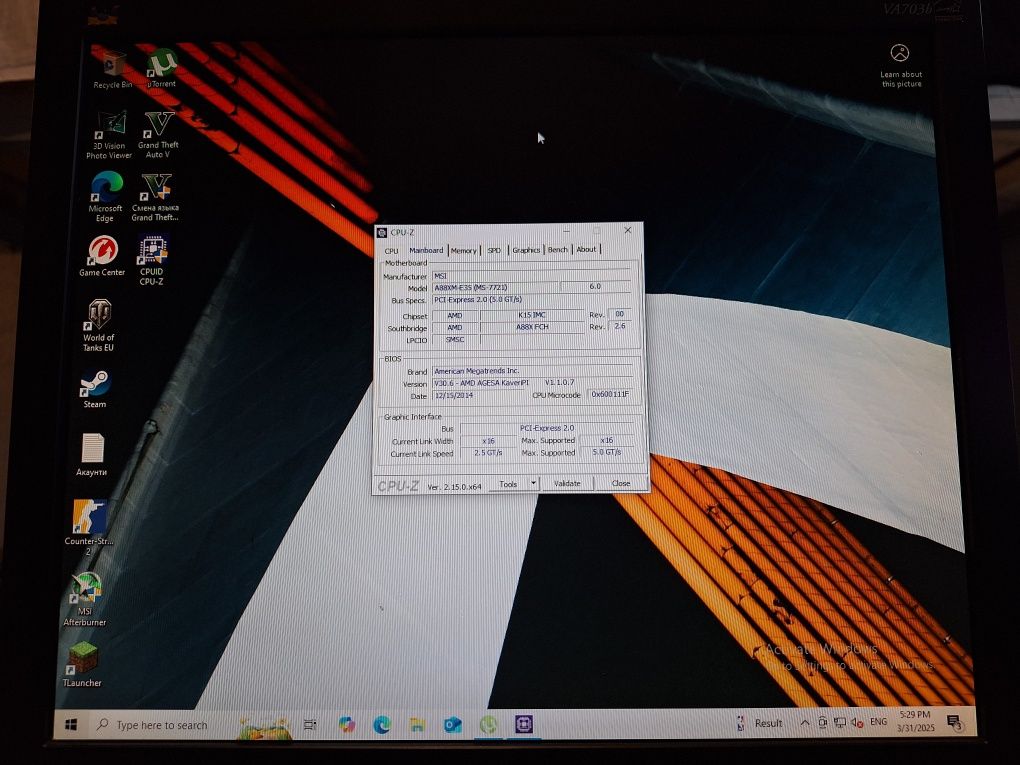1020x765 pixels.
Task: Click the network tray icon
Action: pos(840,722)
